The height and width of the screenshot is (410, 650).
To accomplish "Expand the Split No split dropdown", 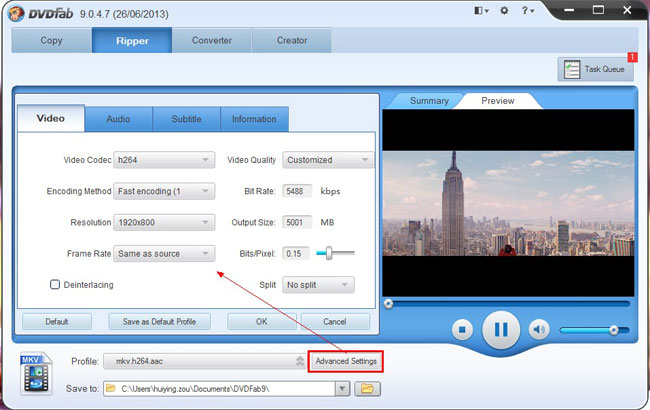I will 318,285.
